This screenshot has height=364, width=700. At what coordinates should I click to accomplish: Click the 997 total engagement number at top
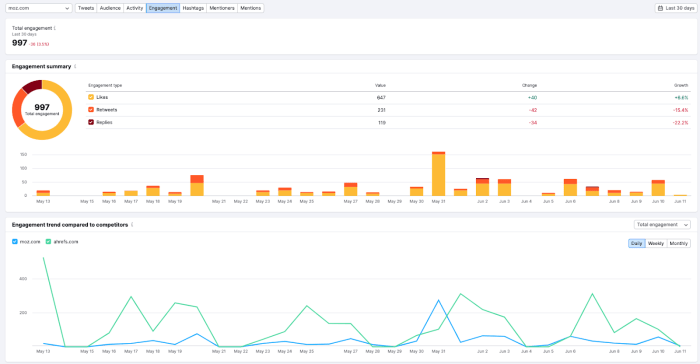[x=20, y=43]
